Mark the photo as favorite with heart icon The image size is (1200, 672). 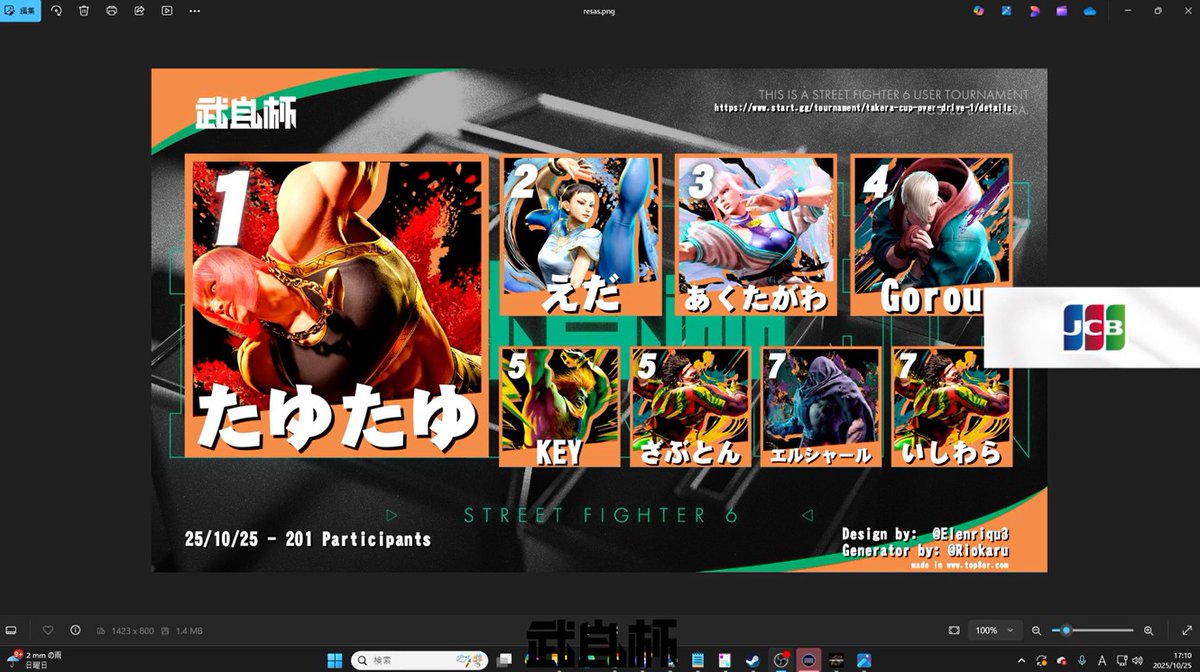click(48, 630)
